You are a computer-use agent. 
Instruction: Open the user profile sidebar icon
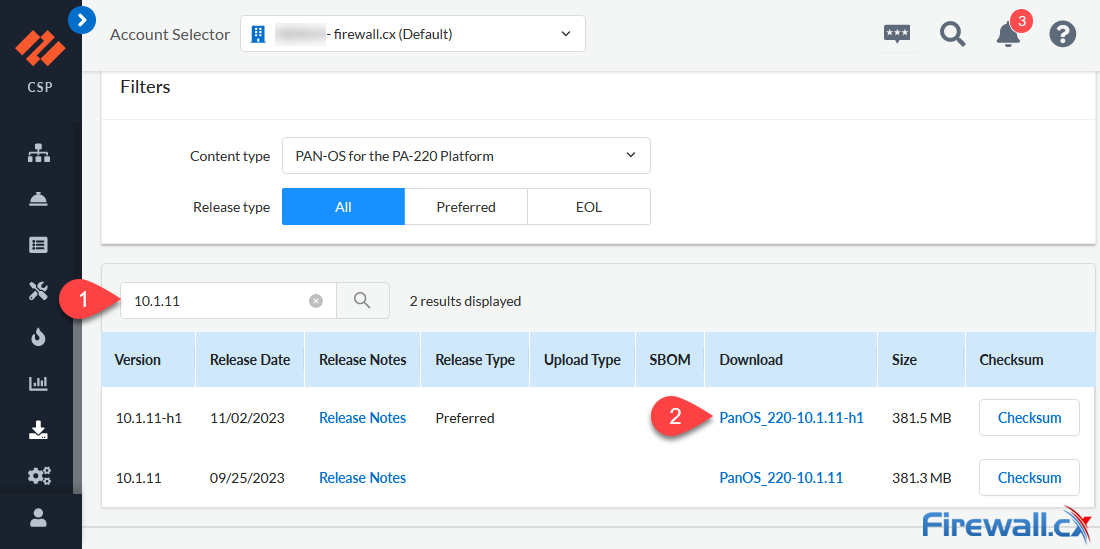(39, 518)
